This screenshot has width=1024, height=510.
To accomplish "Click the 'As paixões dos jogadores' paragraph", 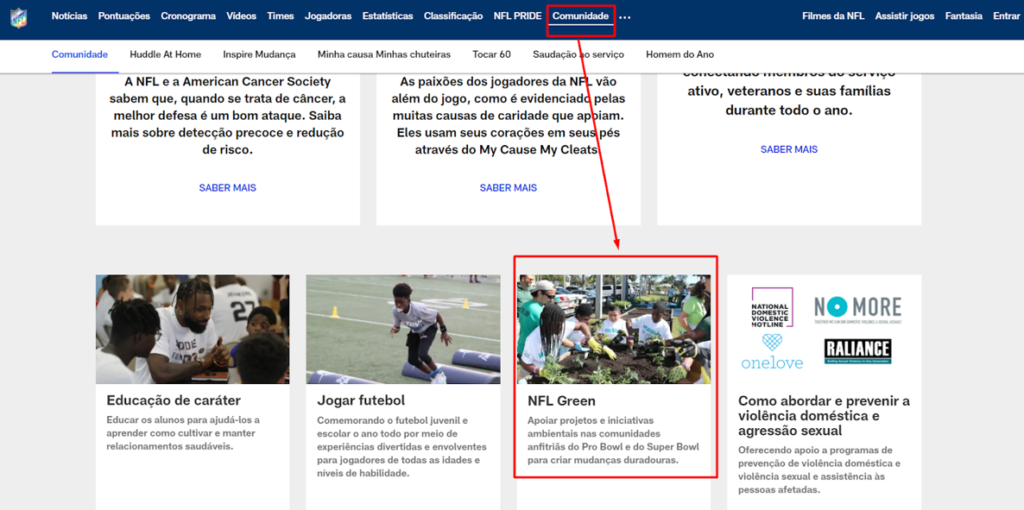I will point(508,116).
